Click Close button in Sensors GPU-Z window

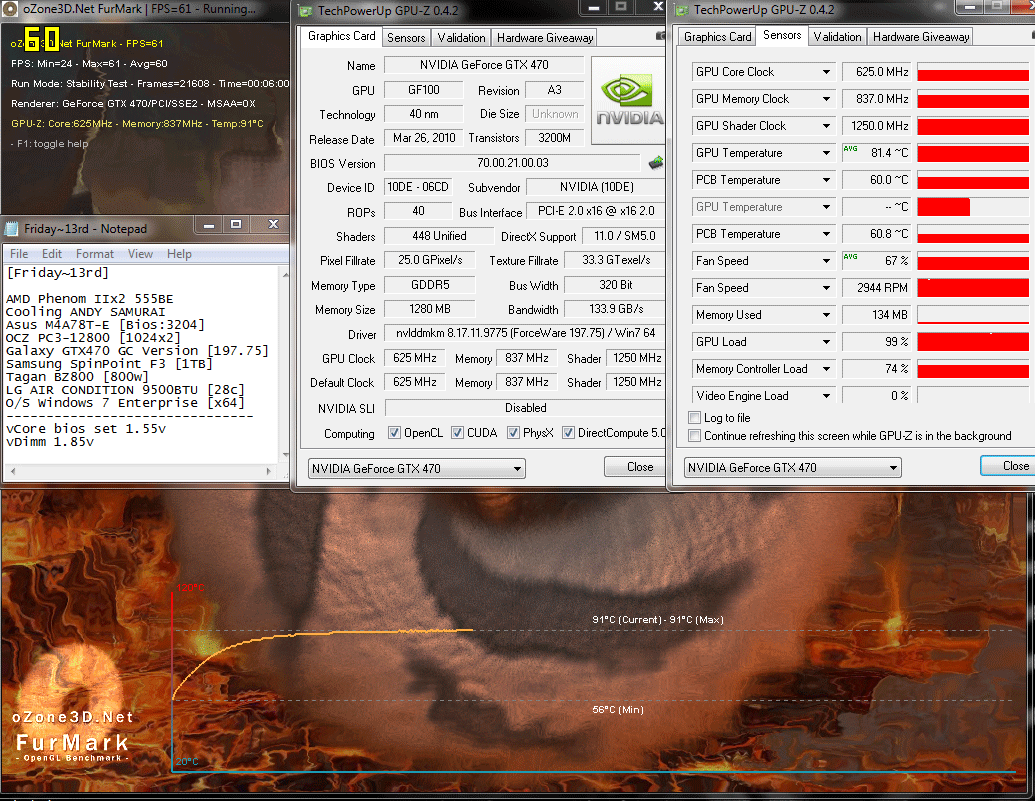click(1010, 466)
